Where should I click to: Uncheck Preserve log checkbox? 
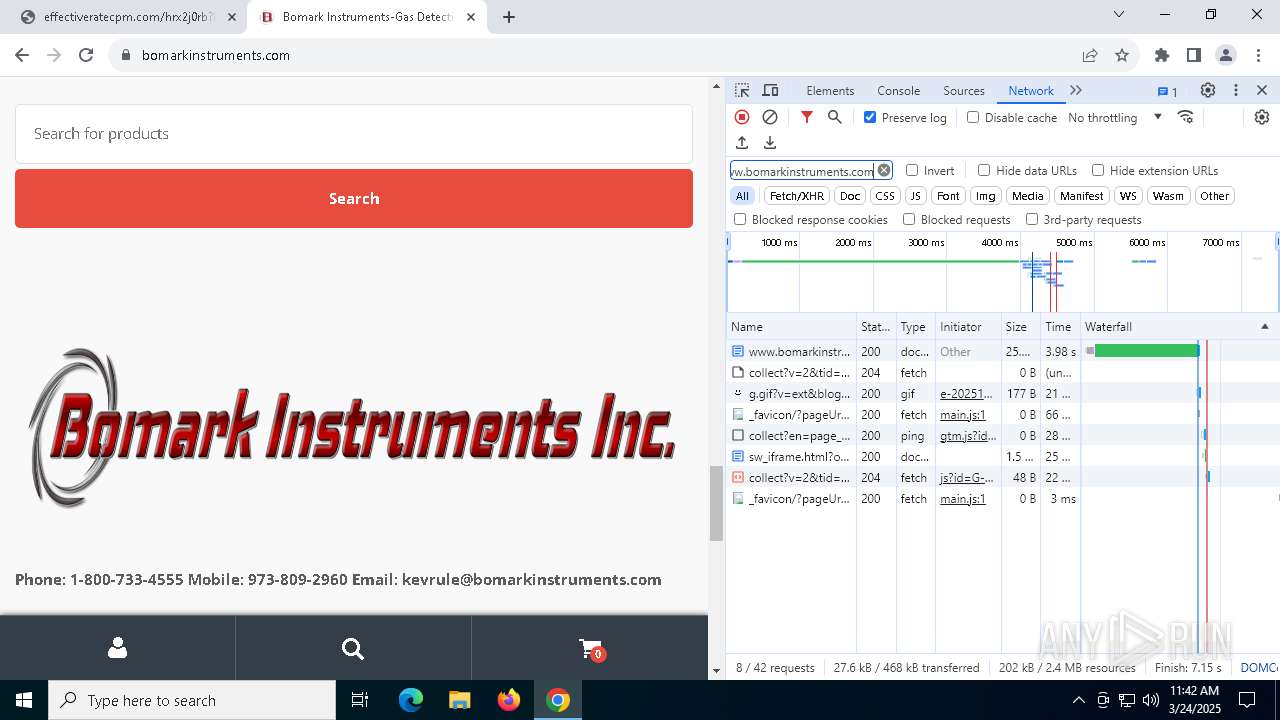(870, 117)
